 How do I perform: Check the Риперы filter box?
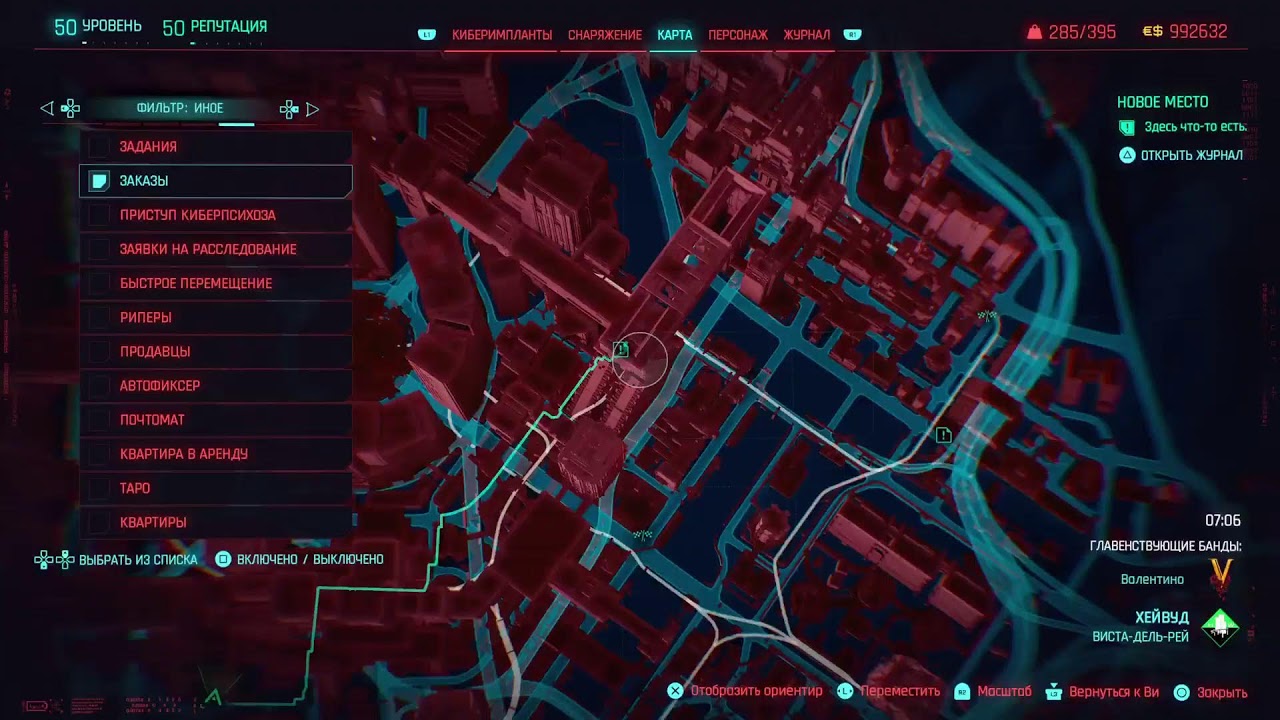pos(99,317)
